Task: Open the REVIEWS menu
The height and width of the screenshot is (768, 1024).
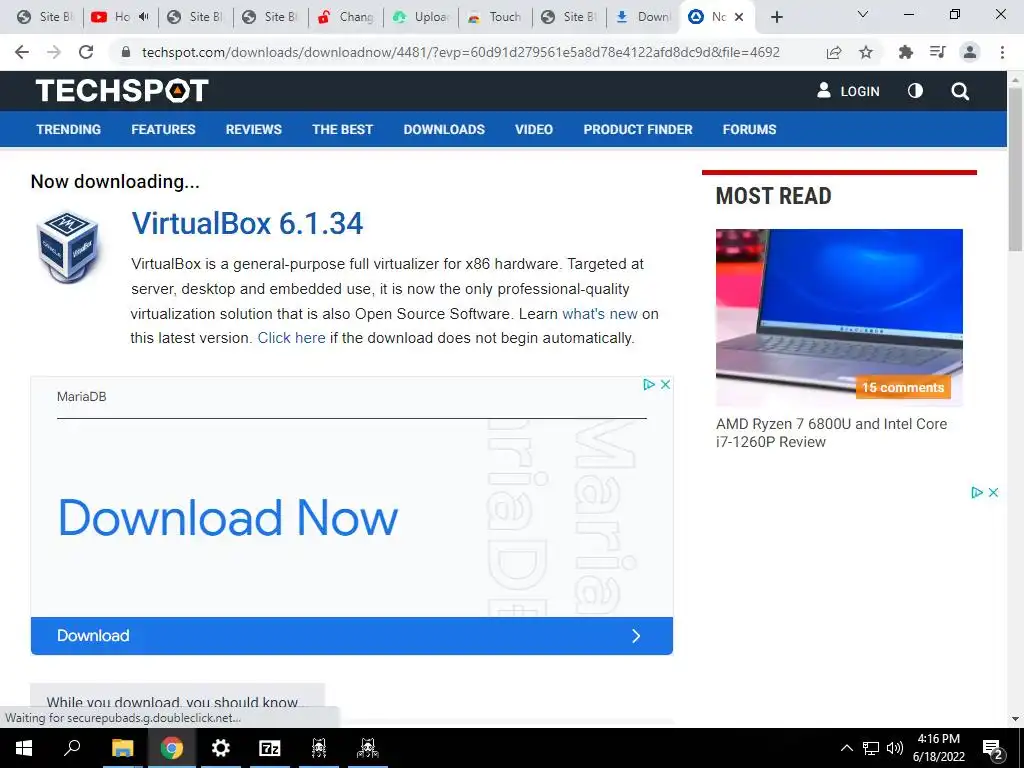Action: point(253,129)
